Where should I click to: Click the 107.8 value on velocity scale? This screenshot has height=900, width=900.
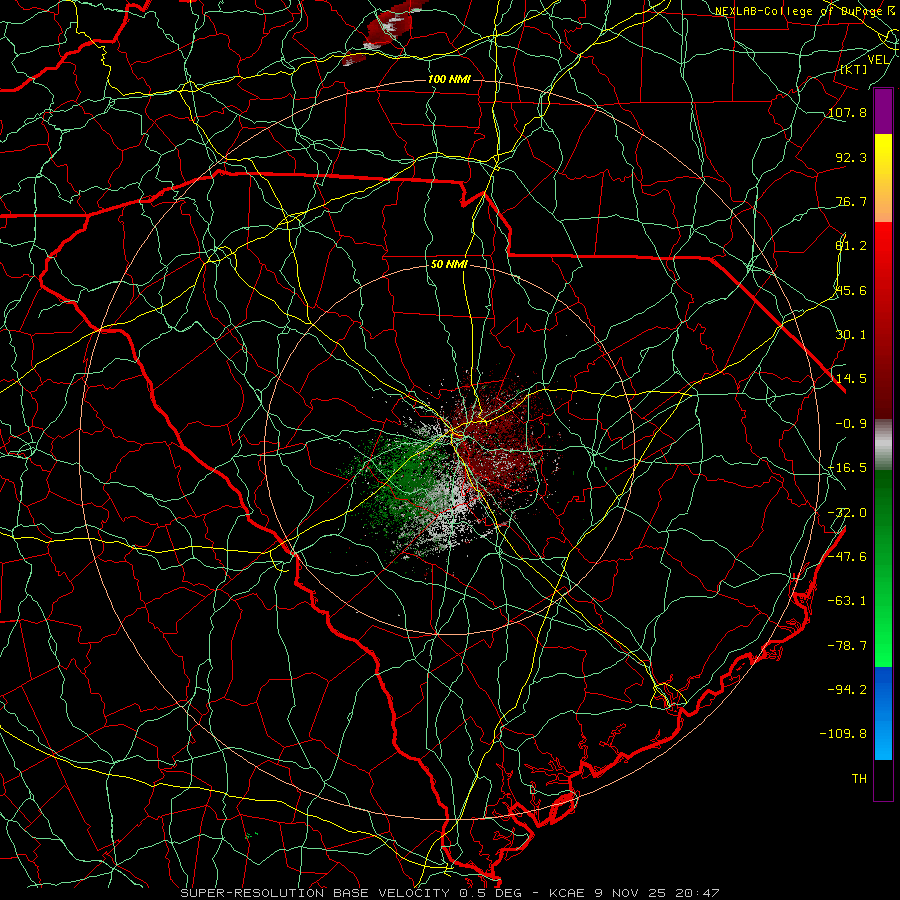tap(847, 112)
